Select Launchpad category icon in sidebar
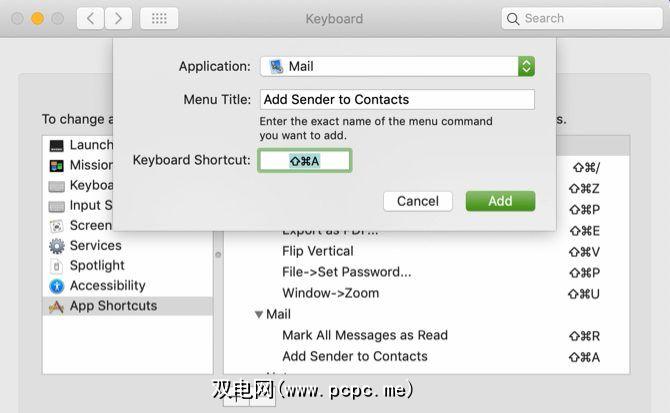Screen dimensions: 670x413 coord(56,146)
